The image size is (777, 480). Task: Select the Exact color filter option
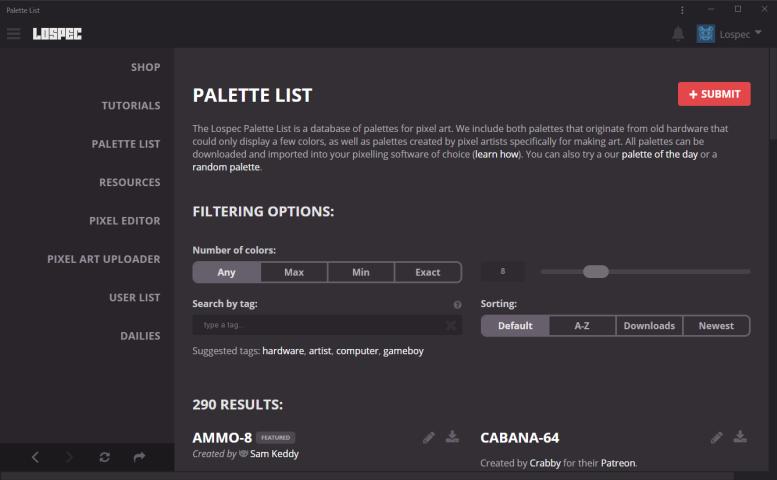tap(428, 272)
